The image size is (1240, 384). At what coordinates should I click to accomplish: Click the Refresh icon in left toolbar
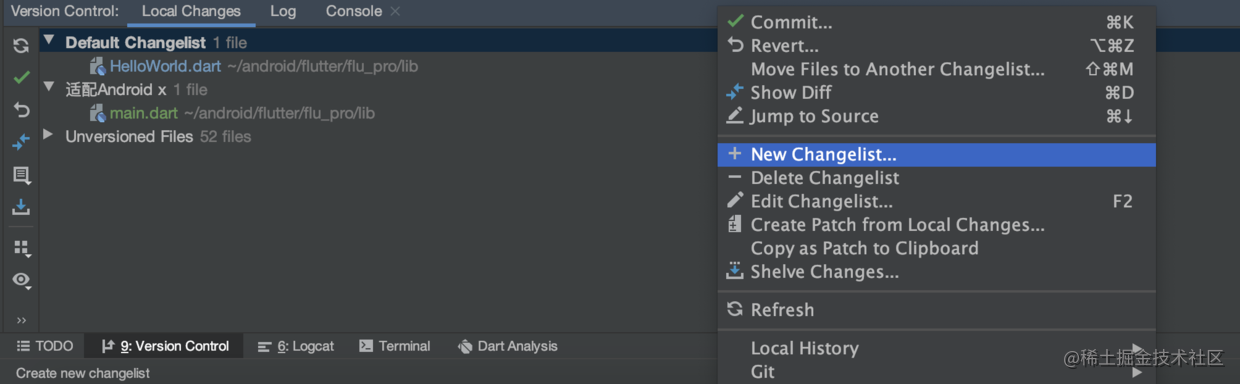point(21,46)
